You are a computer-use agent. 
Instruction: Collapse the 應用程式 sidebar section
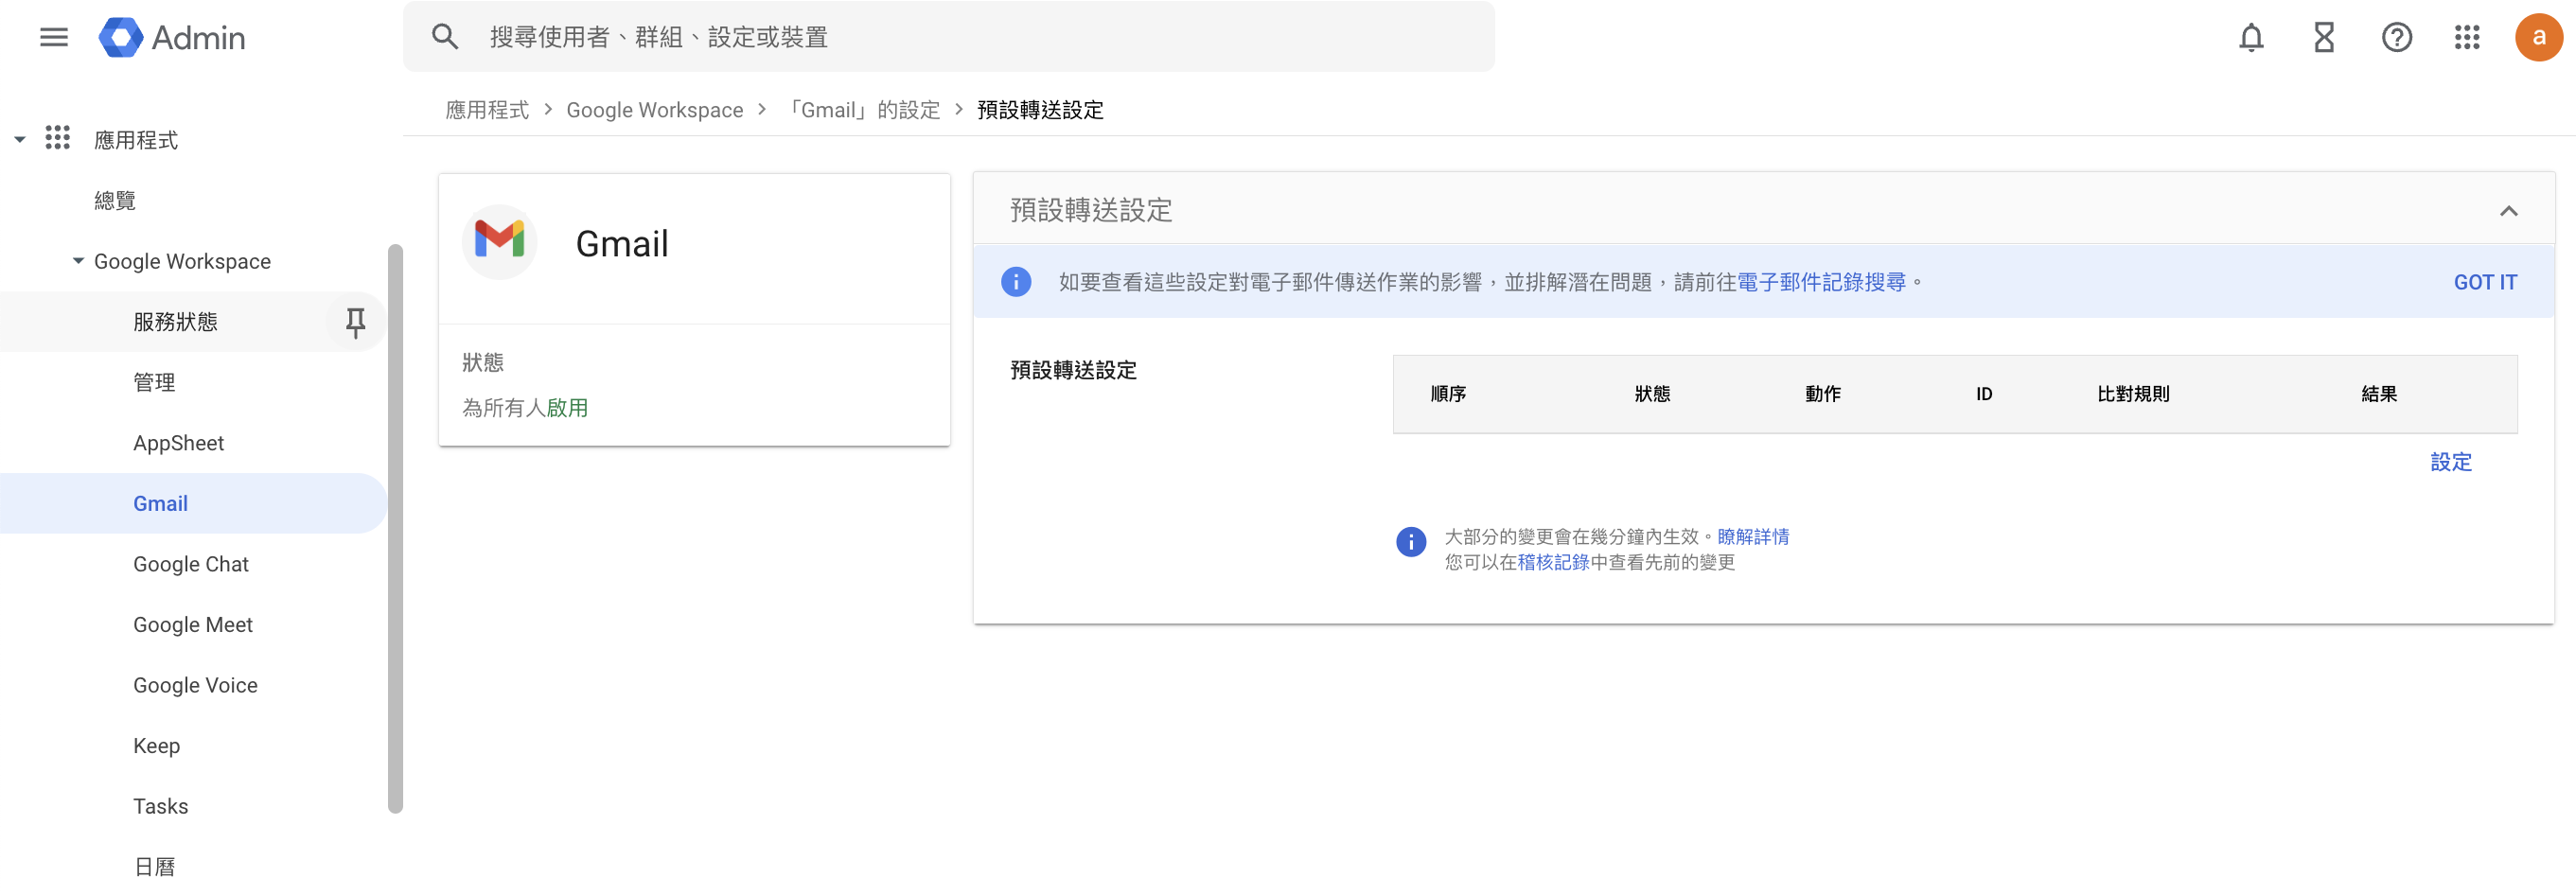pyautogui.click(x=19, y=140)
